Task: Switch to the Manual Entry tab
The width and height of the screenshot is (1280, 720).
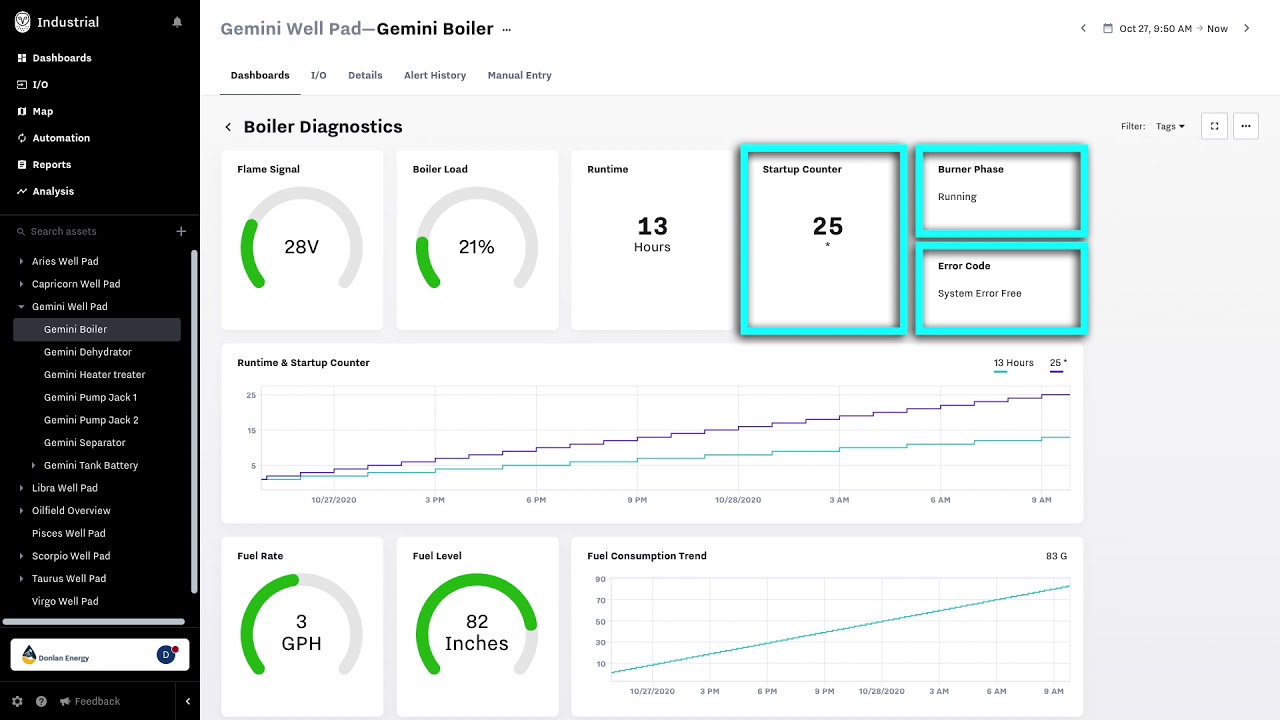Action: (x=519, y=75)
